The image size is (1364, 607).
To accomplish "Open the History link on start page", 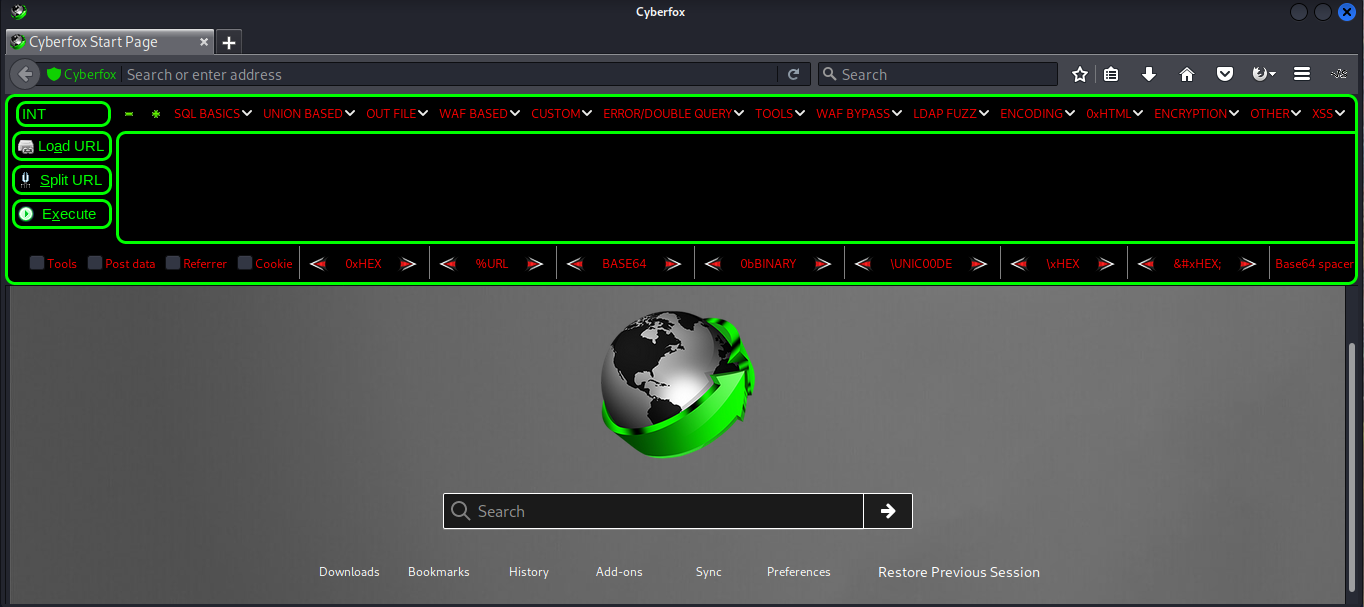I will [x=529, y=572].
